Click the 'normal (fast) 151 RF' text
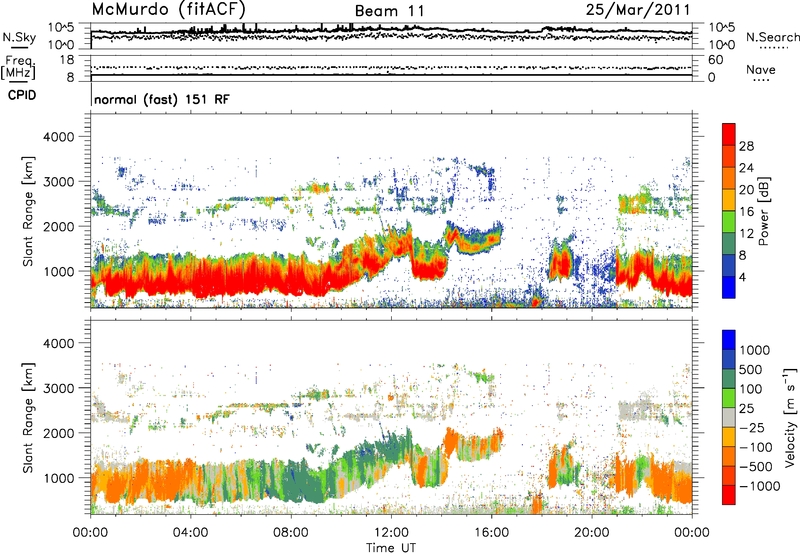This screenshot has width=800, height=554. point(162,99)
